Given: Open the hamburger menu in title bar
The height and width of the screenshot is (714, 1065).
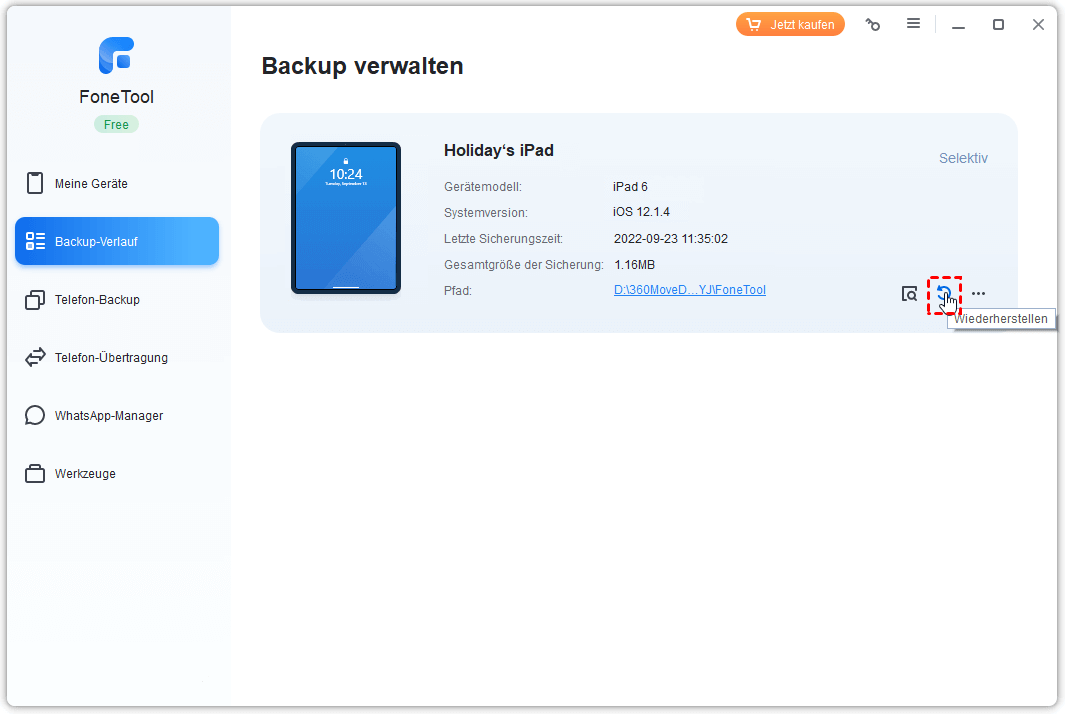Looking at the screenshot, I should (913, 24).
